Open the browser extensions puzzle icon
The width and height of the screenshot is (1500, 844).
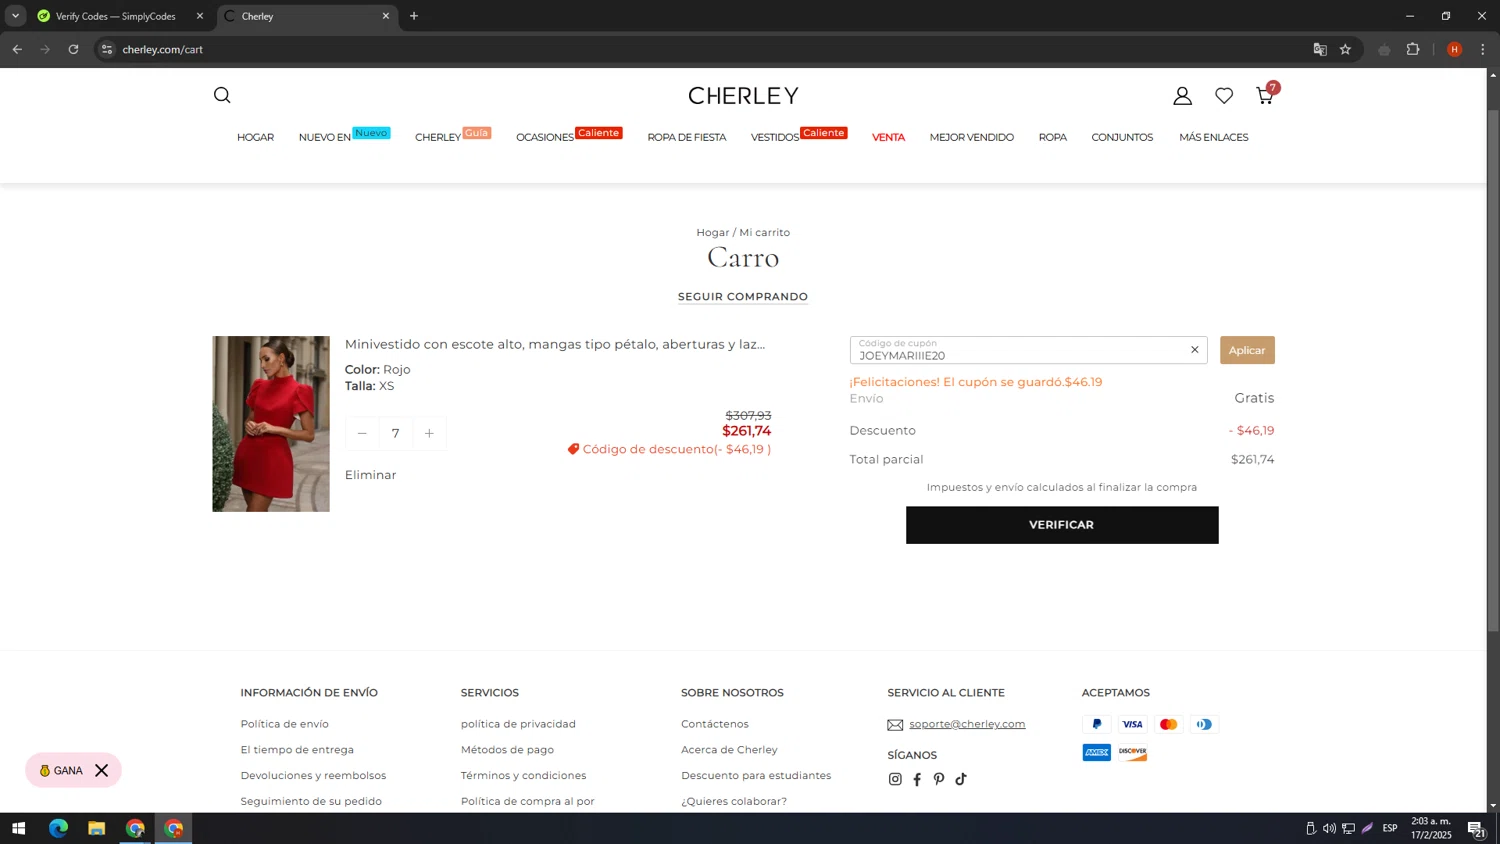(x=1412, y=49)
